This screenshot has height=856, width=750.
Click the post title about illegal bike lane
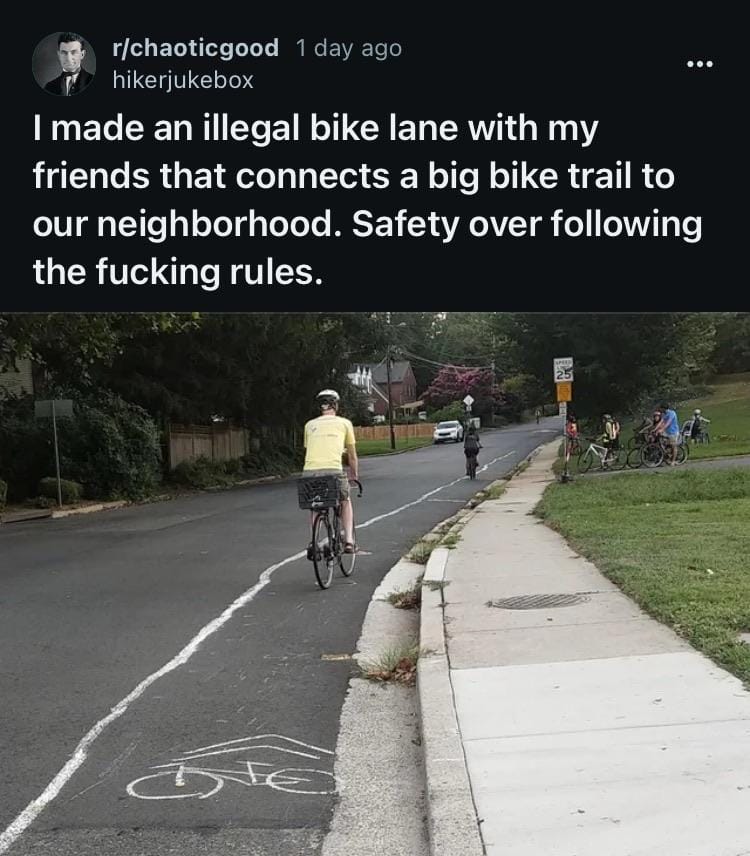click(367, 200)
